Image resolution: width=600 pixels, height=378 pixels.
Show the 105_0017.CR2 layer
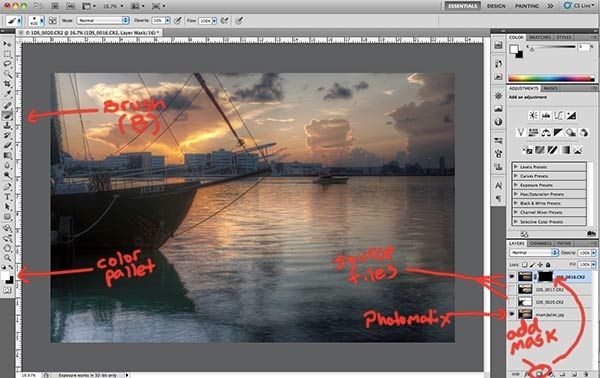coord(512,289)
